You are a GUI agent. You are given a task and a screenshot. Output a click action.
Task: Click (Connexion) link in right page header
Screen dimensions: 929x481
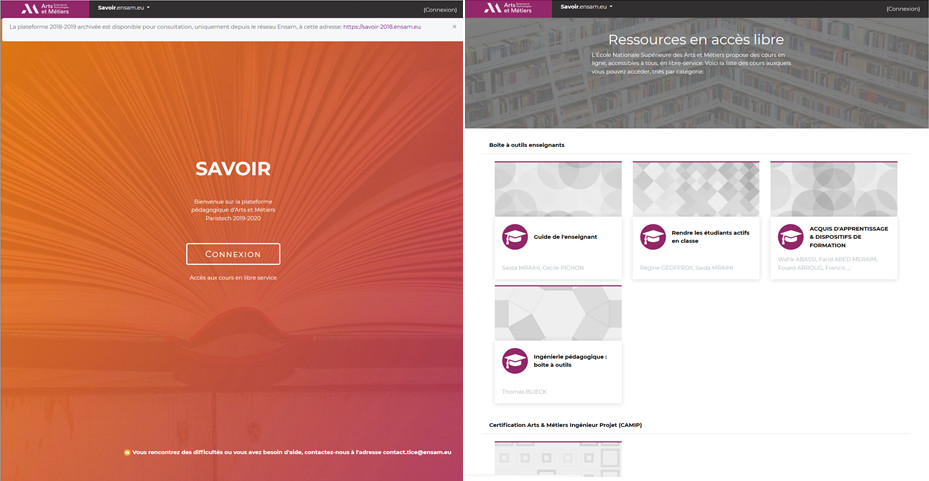tap(903, 9)
